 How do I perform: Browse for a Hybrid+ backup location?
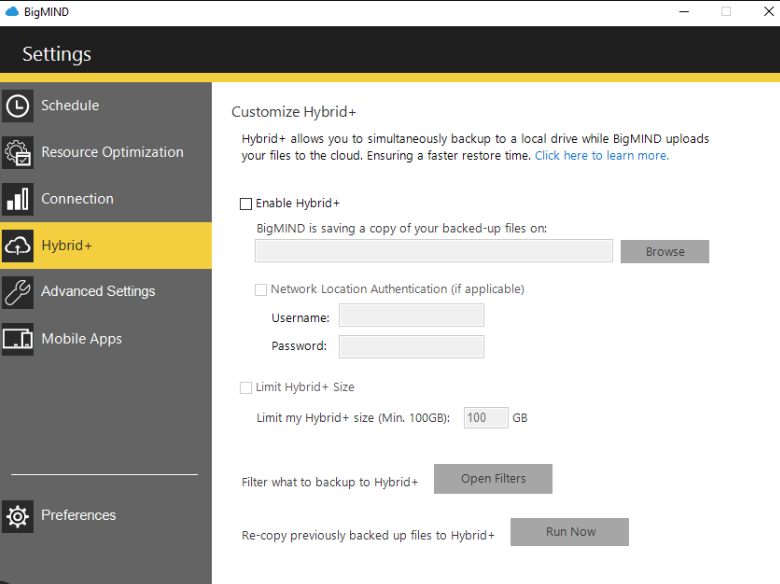[665, 252]
